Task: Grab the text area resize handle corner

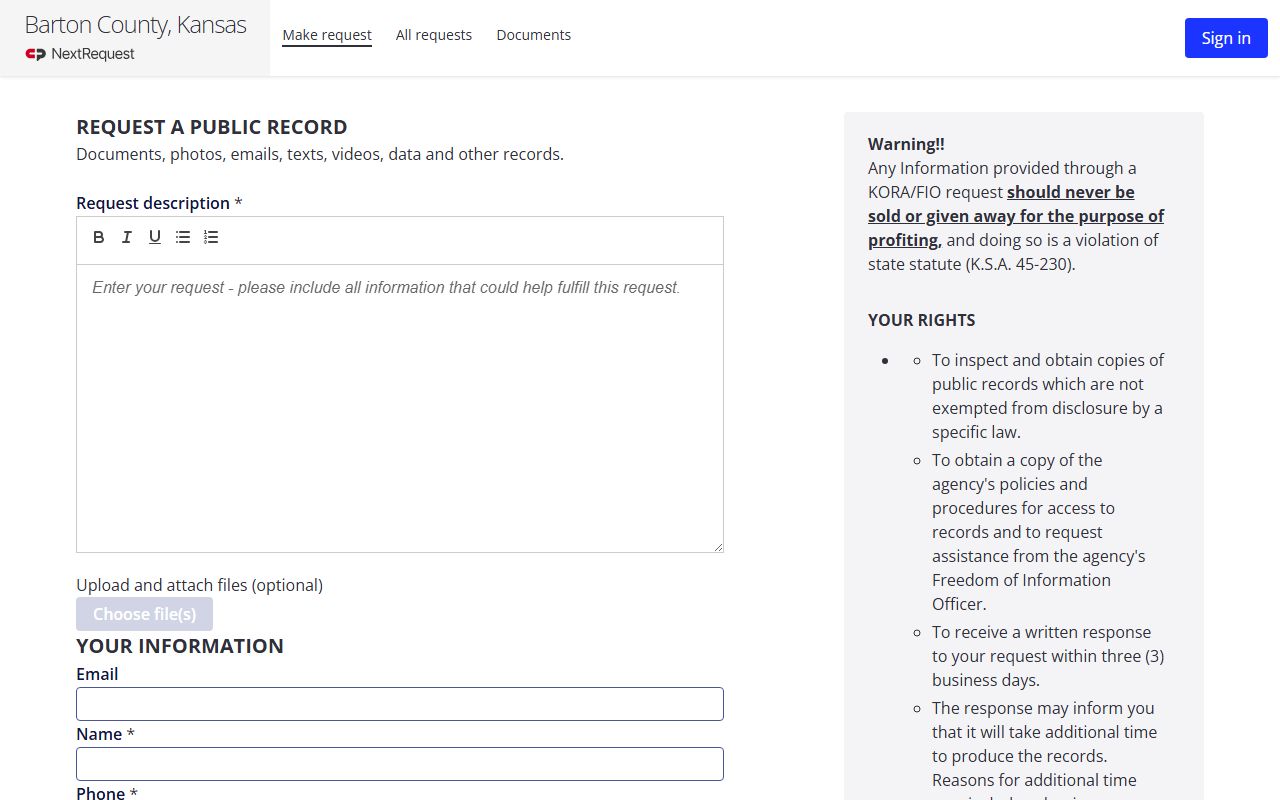Action: [x=717, y=546]
